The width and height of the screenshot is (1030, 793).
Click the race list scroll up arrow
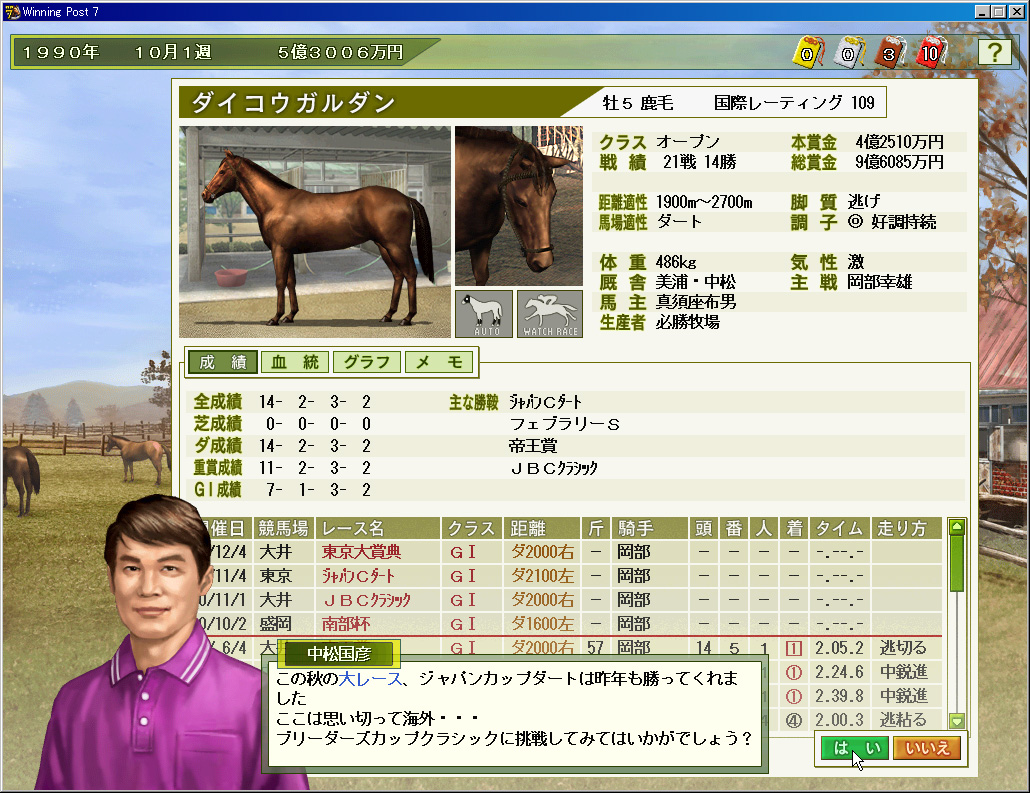(957, 526)
